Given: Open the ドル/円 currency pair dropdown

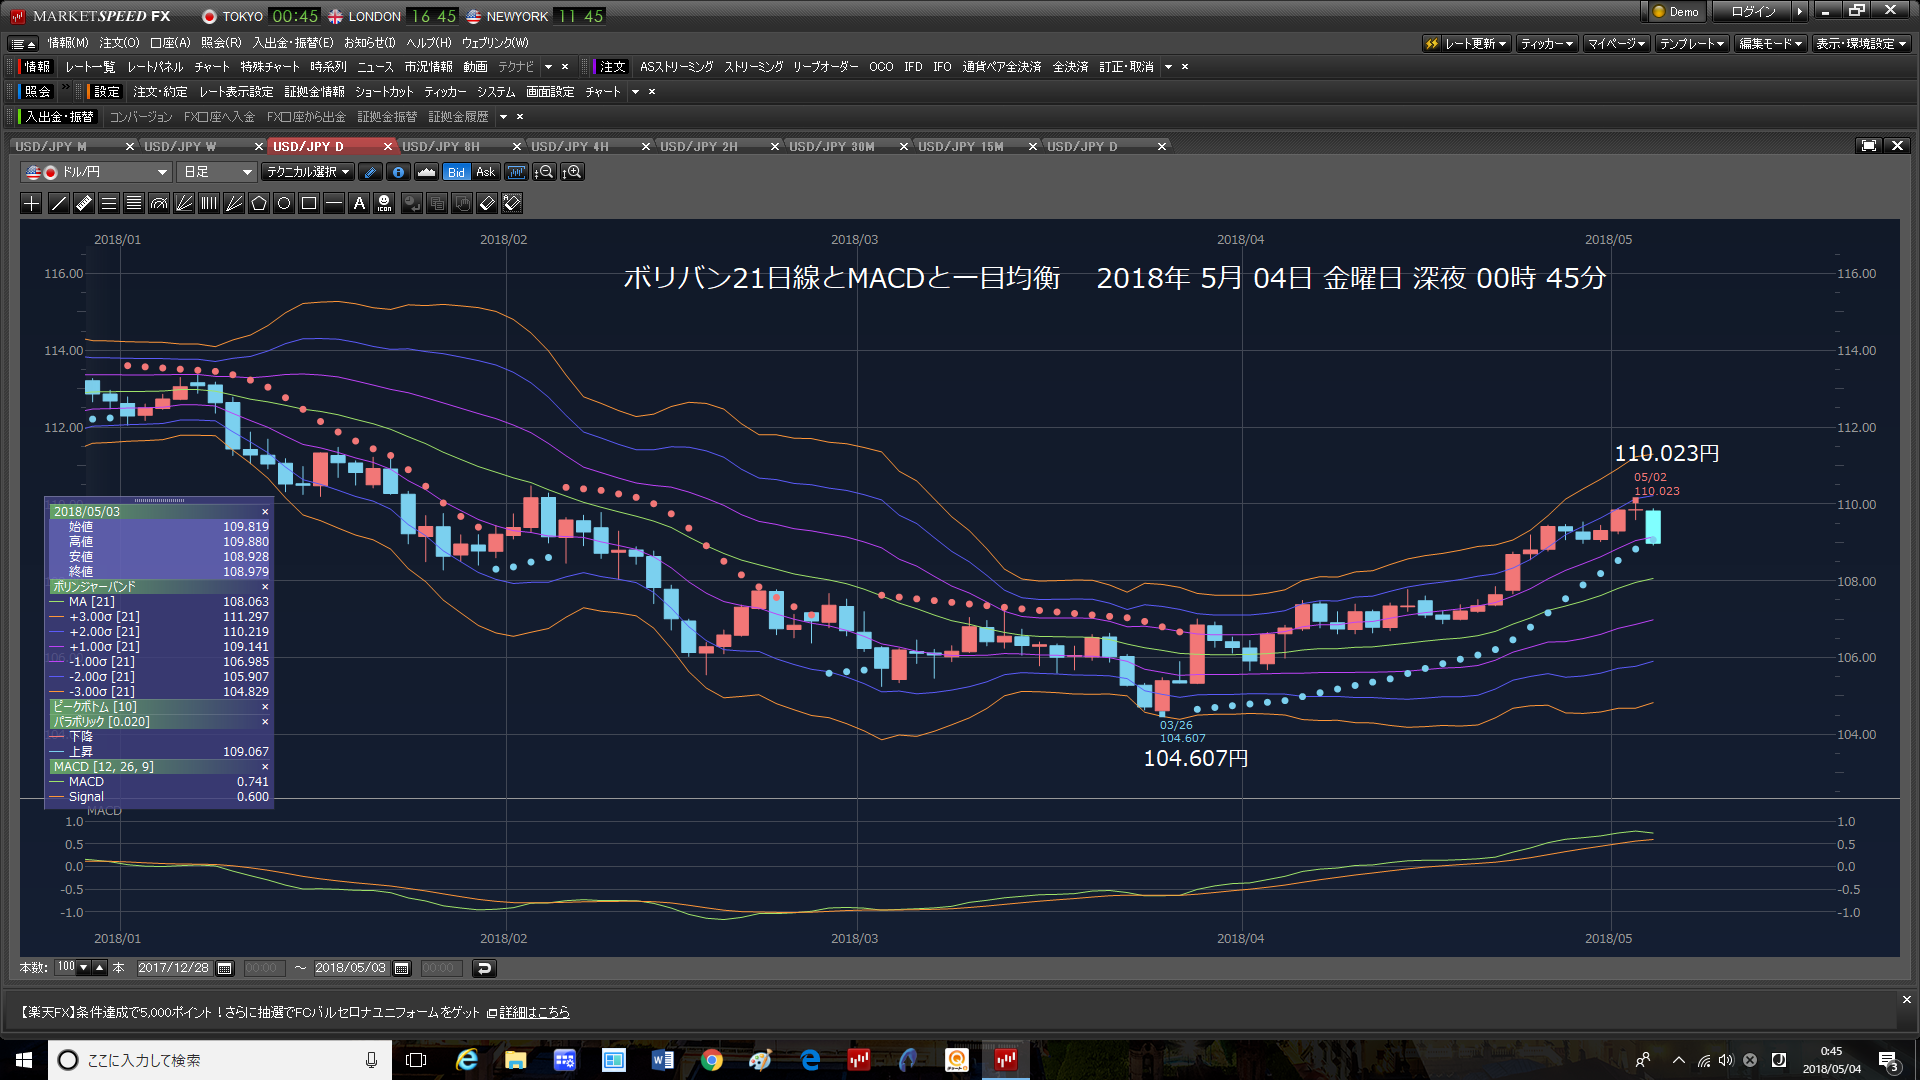Looking at the screenshot, I should click(96, 172).
